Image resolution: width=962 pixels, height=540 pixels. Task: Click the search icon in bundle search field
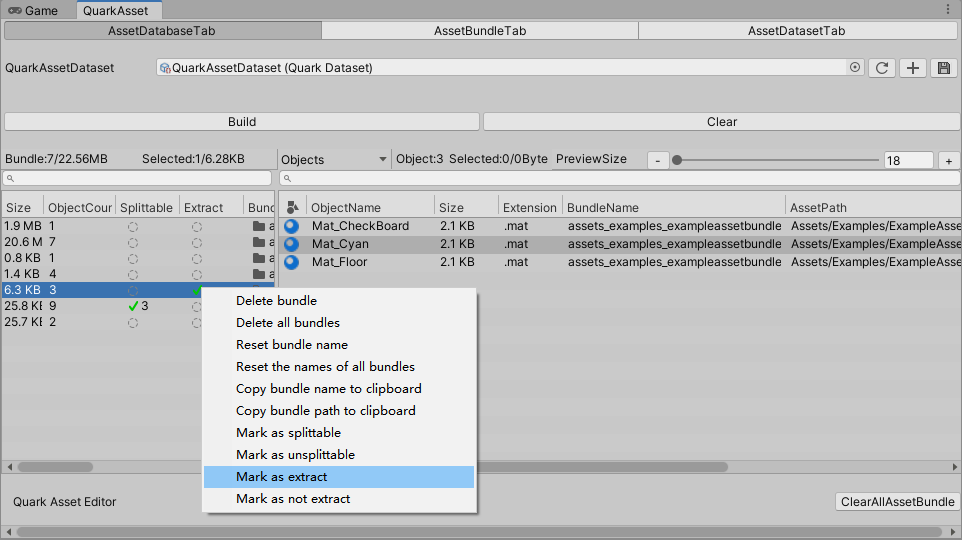[10, 179]
